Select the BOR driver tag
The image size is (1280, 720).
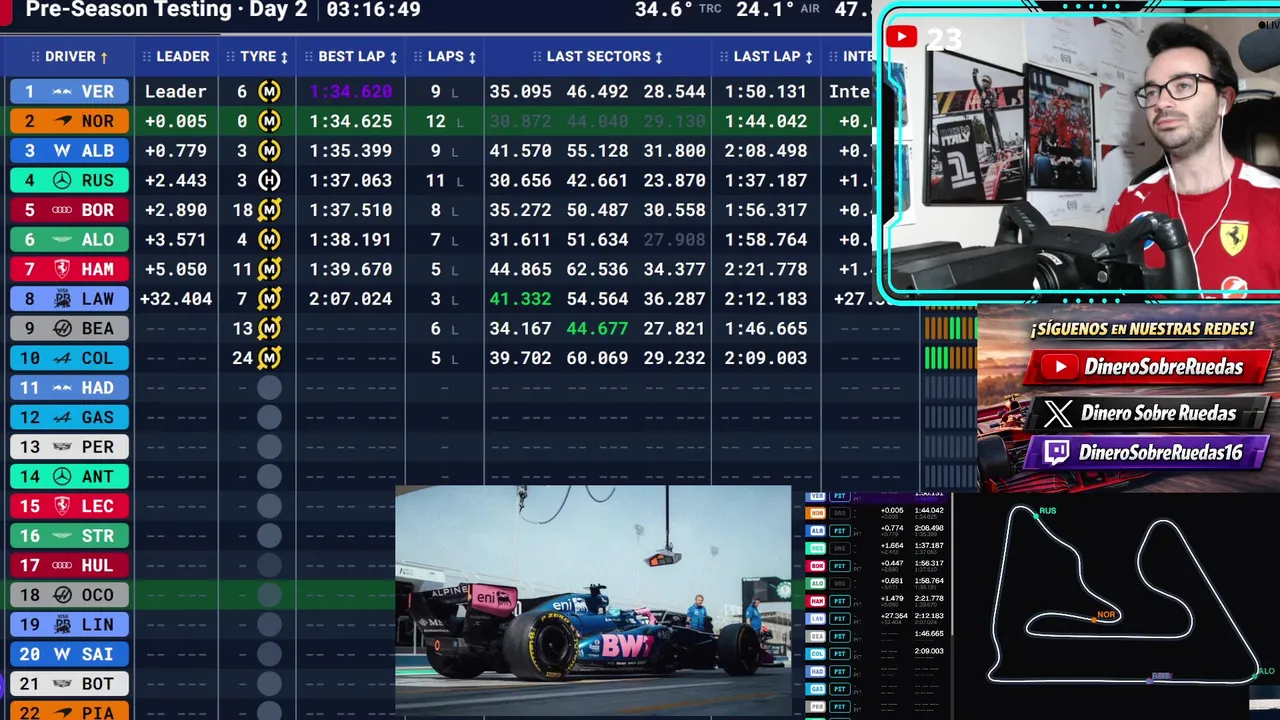[x=70, y=210]
